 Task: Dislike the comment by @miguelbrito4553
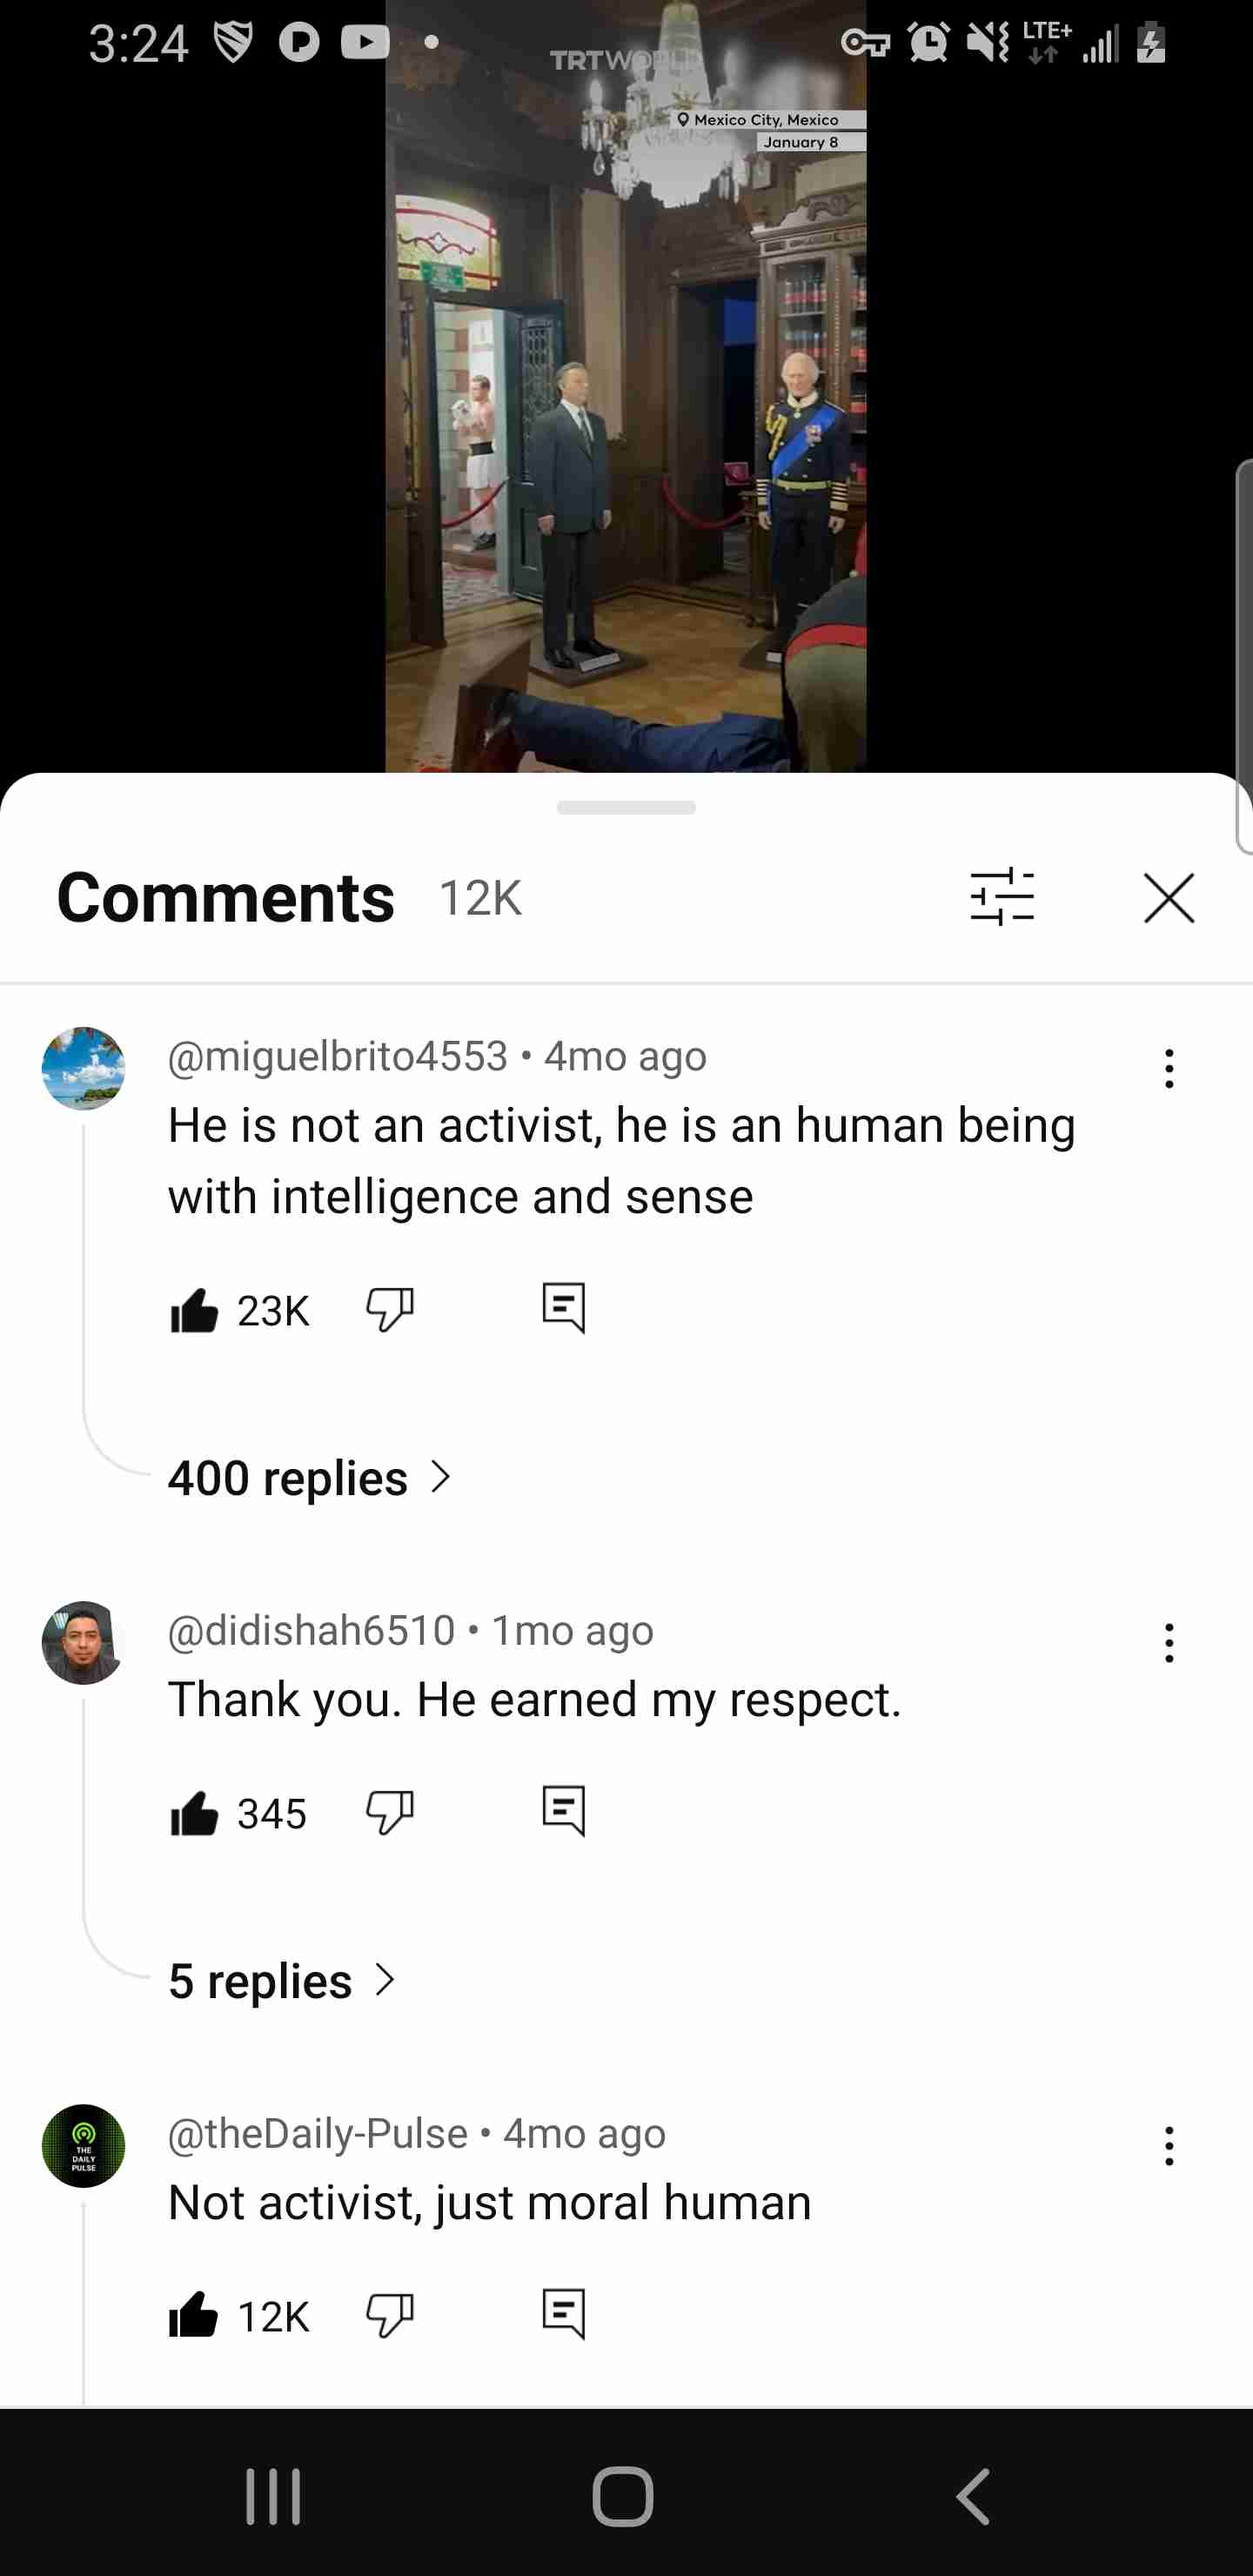390,1309
